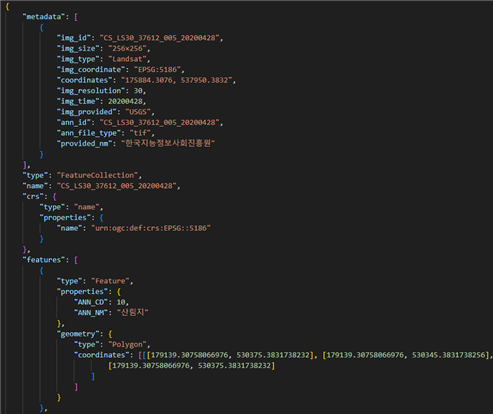This screenshot has width=493, height=414.
Task: Select the "img_coordinate" key
Action: [91, 70]
